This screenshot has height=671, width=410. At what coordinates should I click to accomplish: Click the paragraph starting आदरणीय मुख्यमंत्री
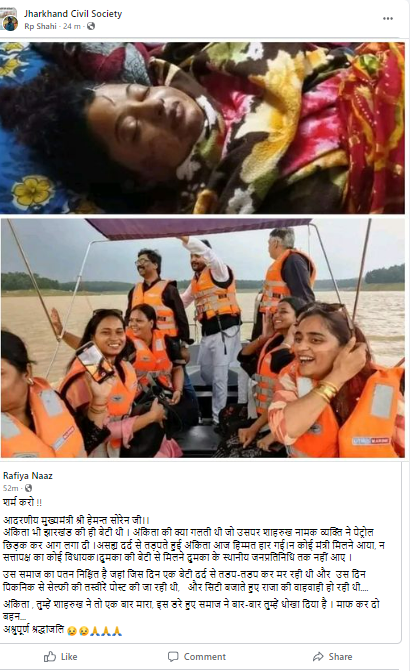coord(194,539)
